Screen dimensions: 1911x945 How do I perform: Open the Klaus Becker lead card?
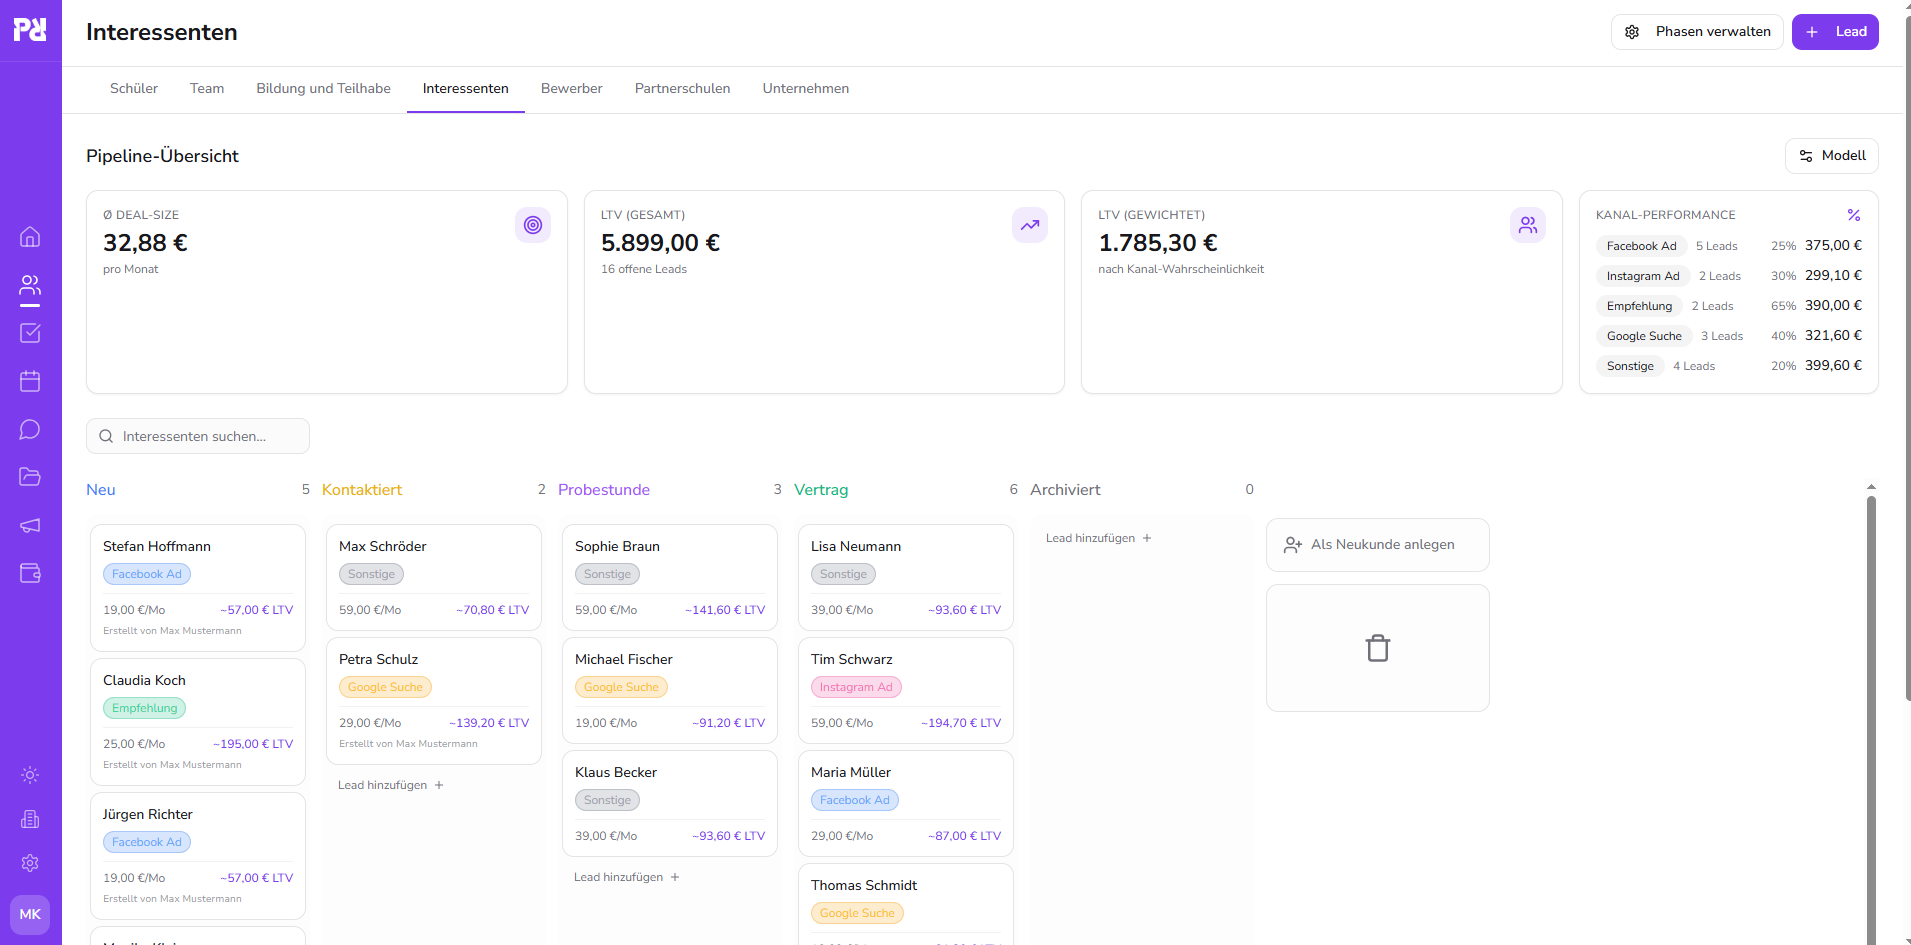tap(670, 804)
